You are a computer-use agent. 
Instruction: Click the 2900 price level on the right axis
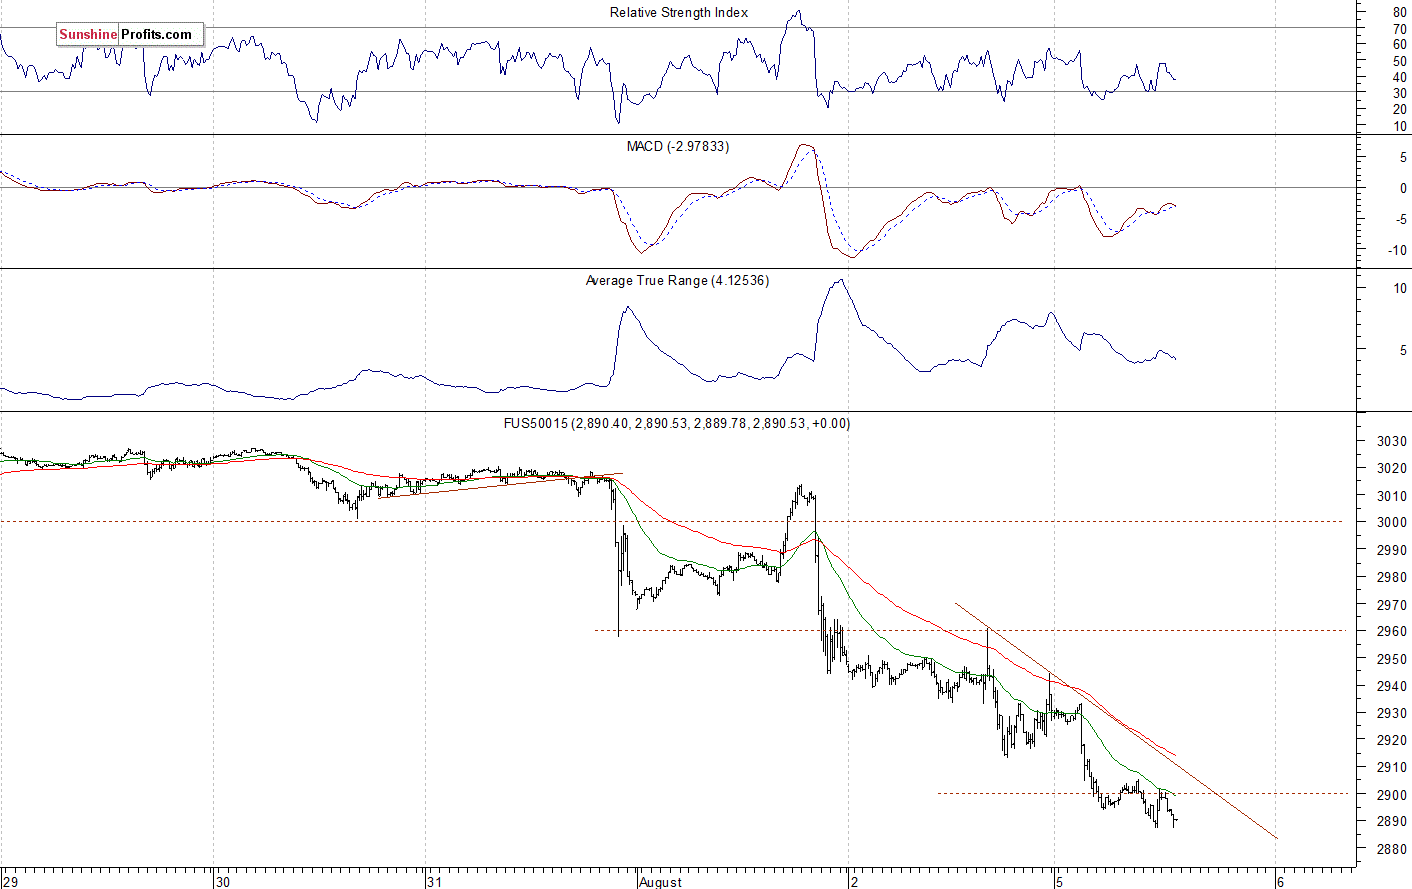point(1391,794)
